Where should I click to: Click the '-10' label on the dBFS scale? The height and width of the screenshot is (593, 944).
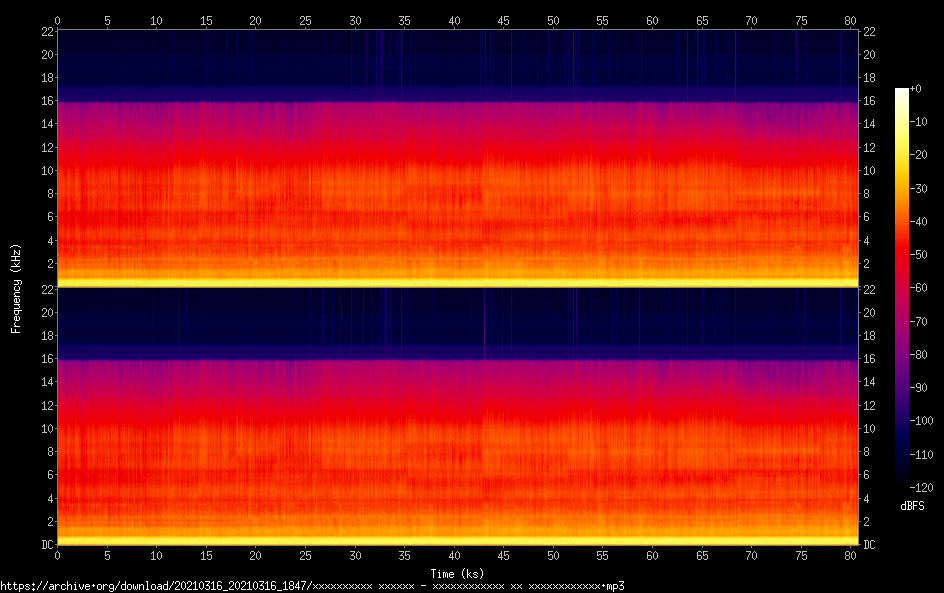point(919,122)
